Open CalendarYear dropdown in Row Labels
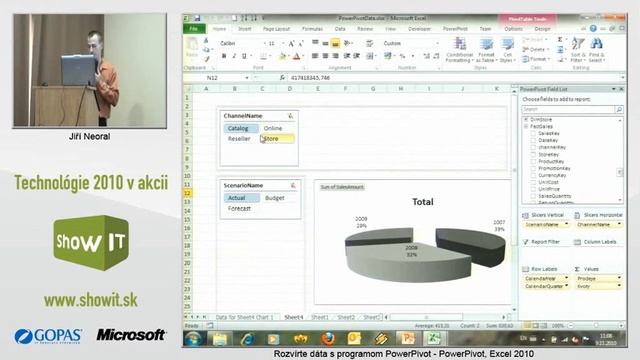 click(x=566, y=278)
